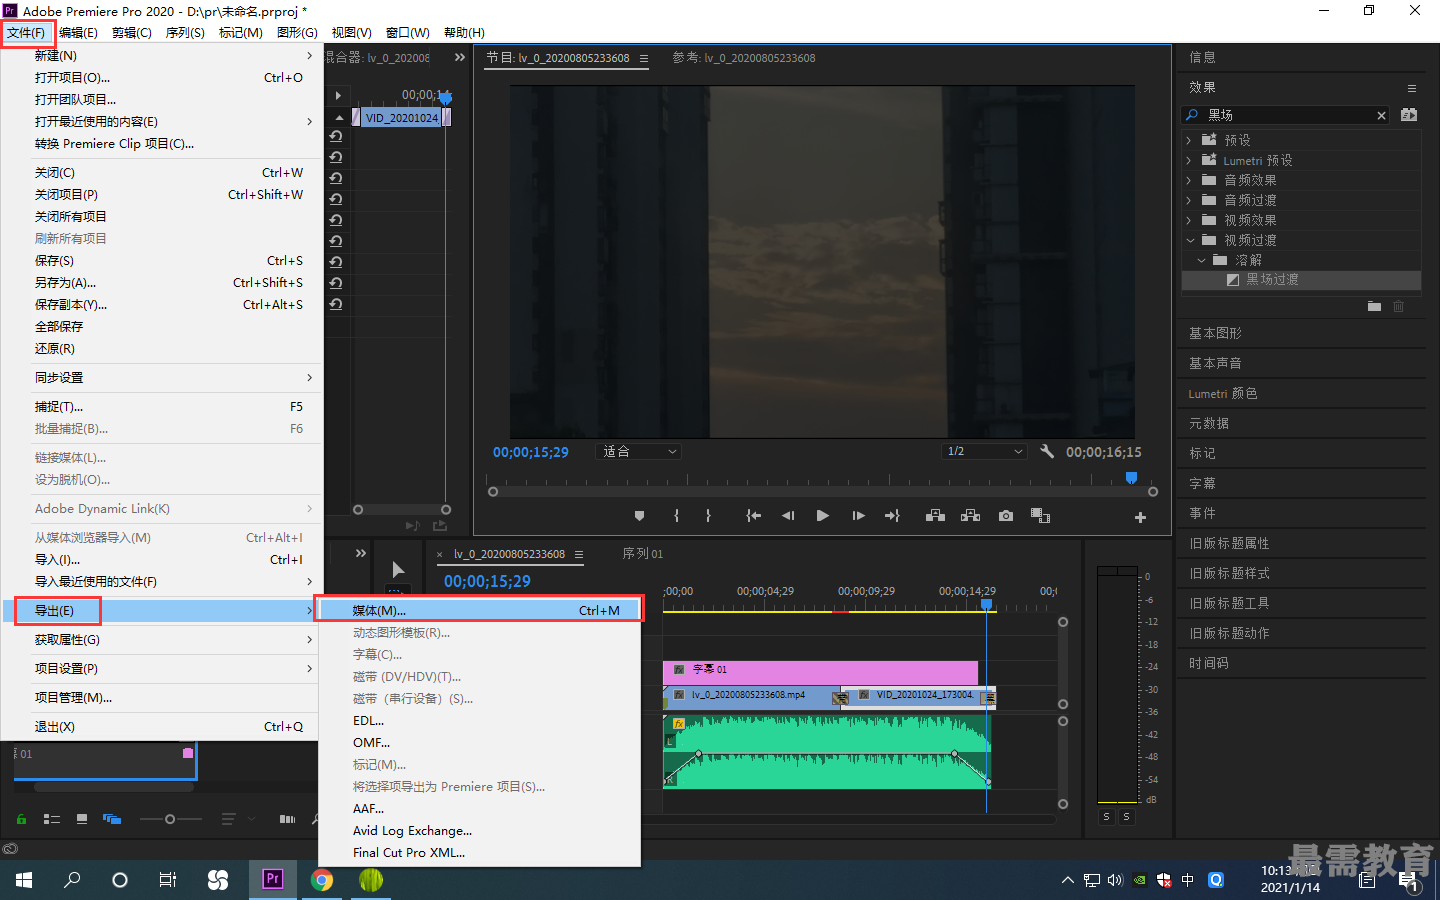Open the timeline panel menu icon
Viewport: 1440px width, 900px height.
579,554
